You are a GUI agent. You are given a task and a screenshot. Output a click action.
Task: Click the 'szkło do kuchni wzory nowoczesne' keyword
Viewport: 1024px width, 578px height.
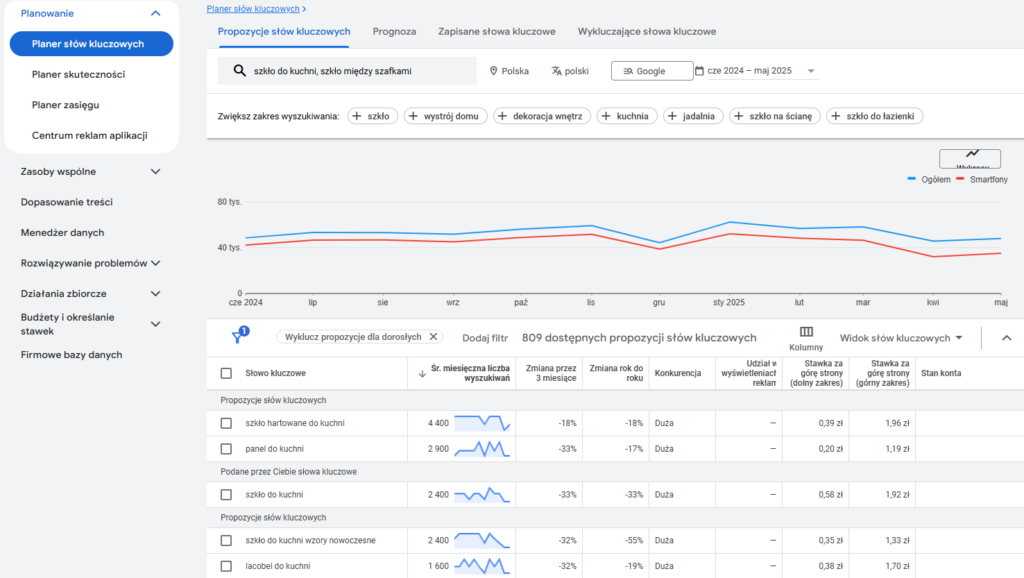point(310,540)
